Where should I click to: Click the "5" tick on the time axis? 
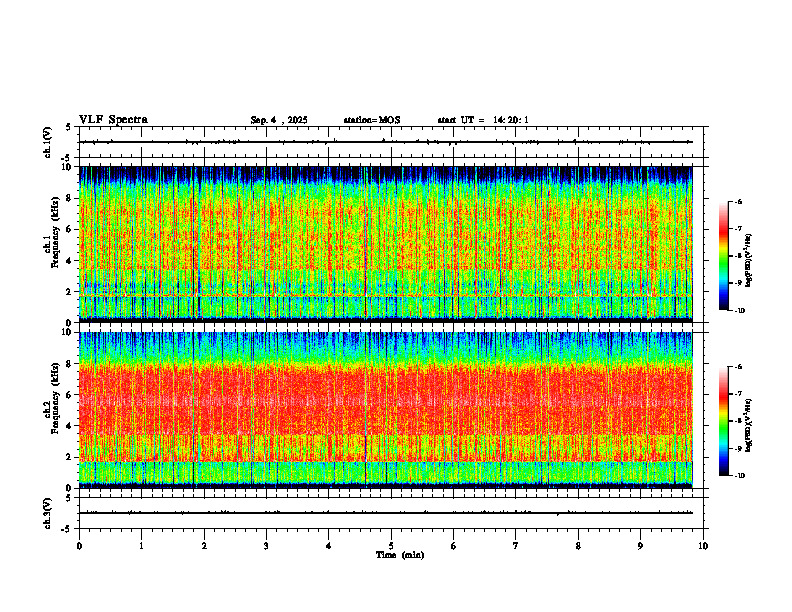pyautogui.click(x=391, y=546)
